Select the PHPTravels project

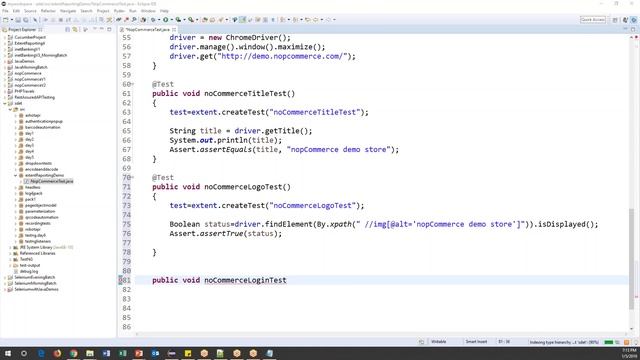click(24, 91)
